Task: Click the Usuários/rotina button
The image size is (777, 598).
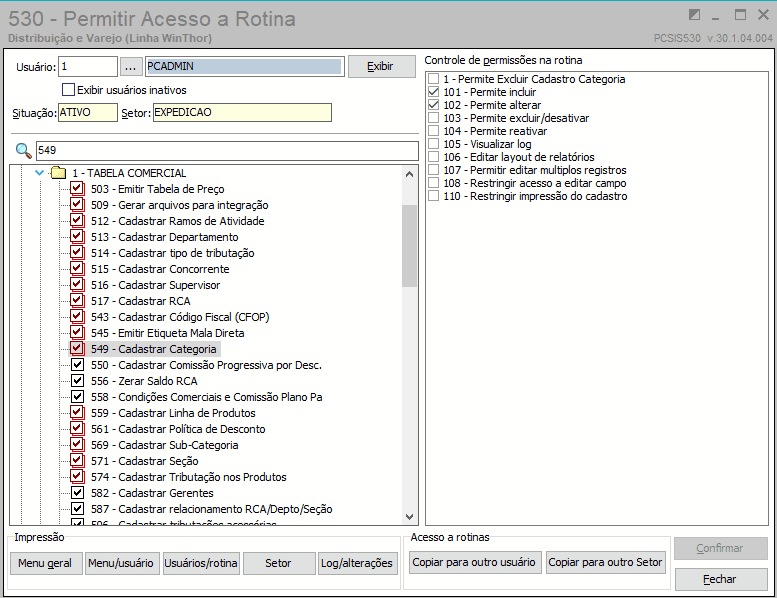Action: 201,563
